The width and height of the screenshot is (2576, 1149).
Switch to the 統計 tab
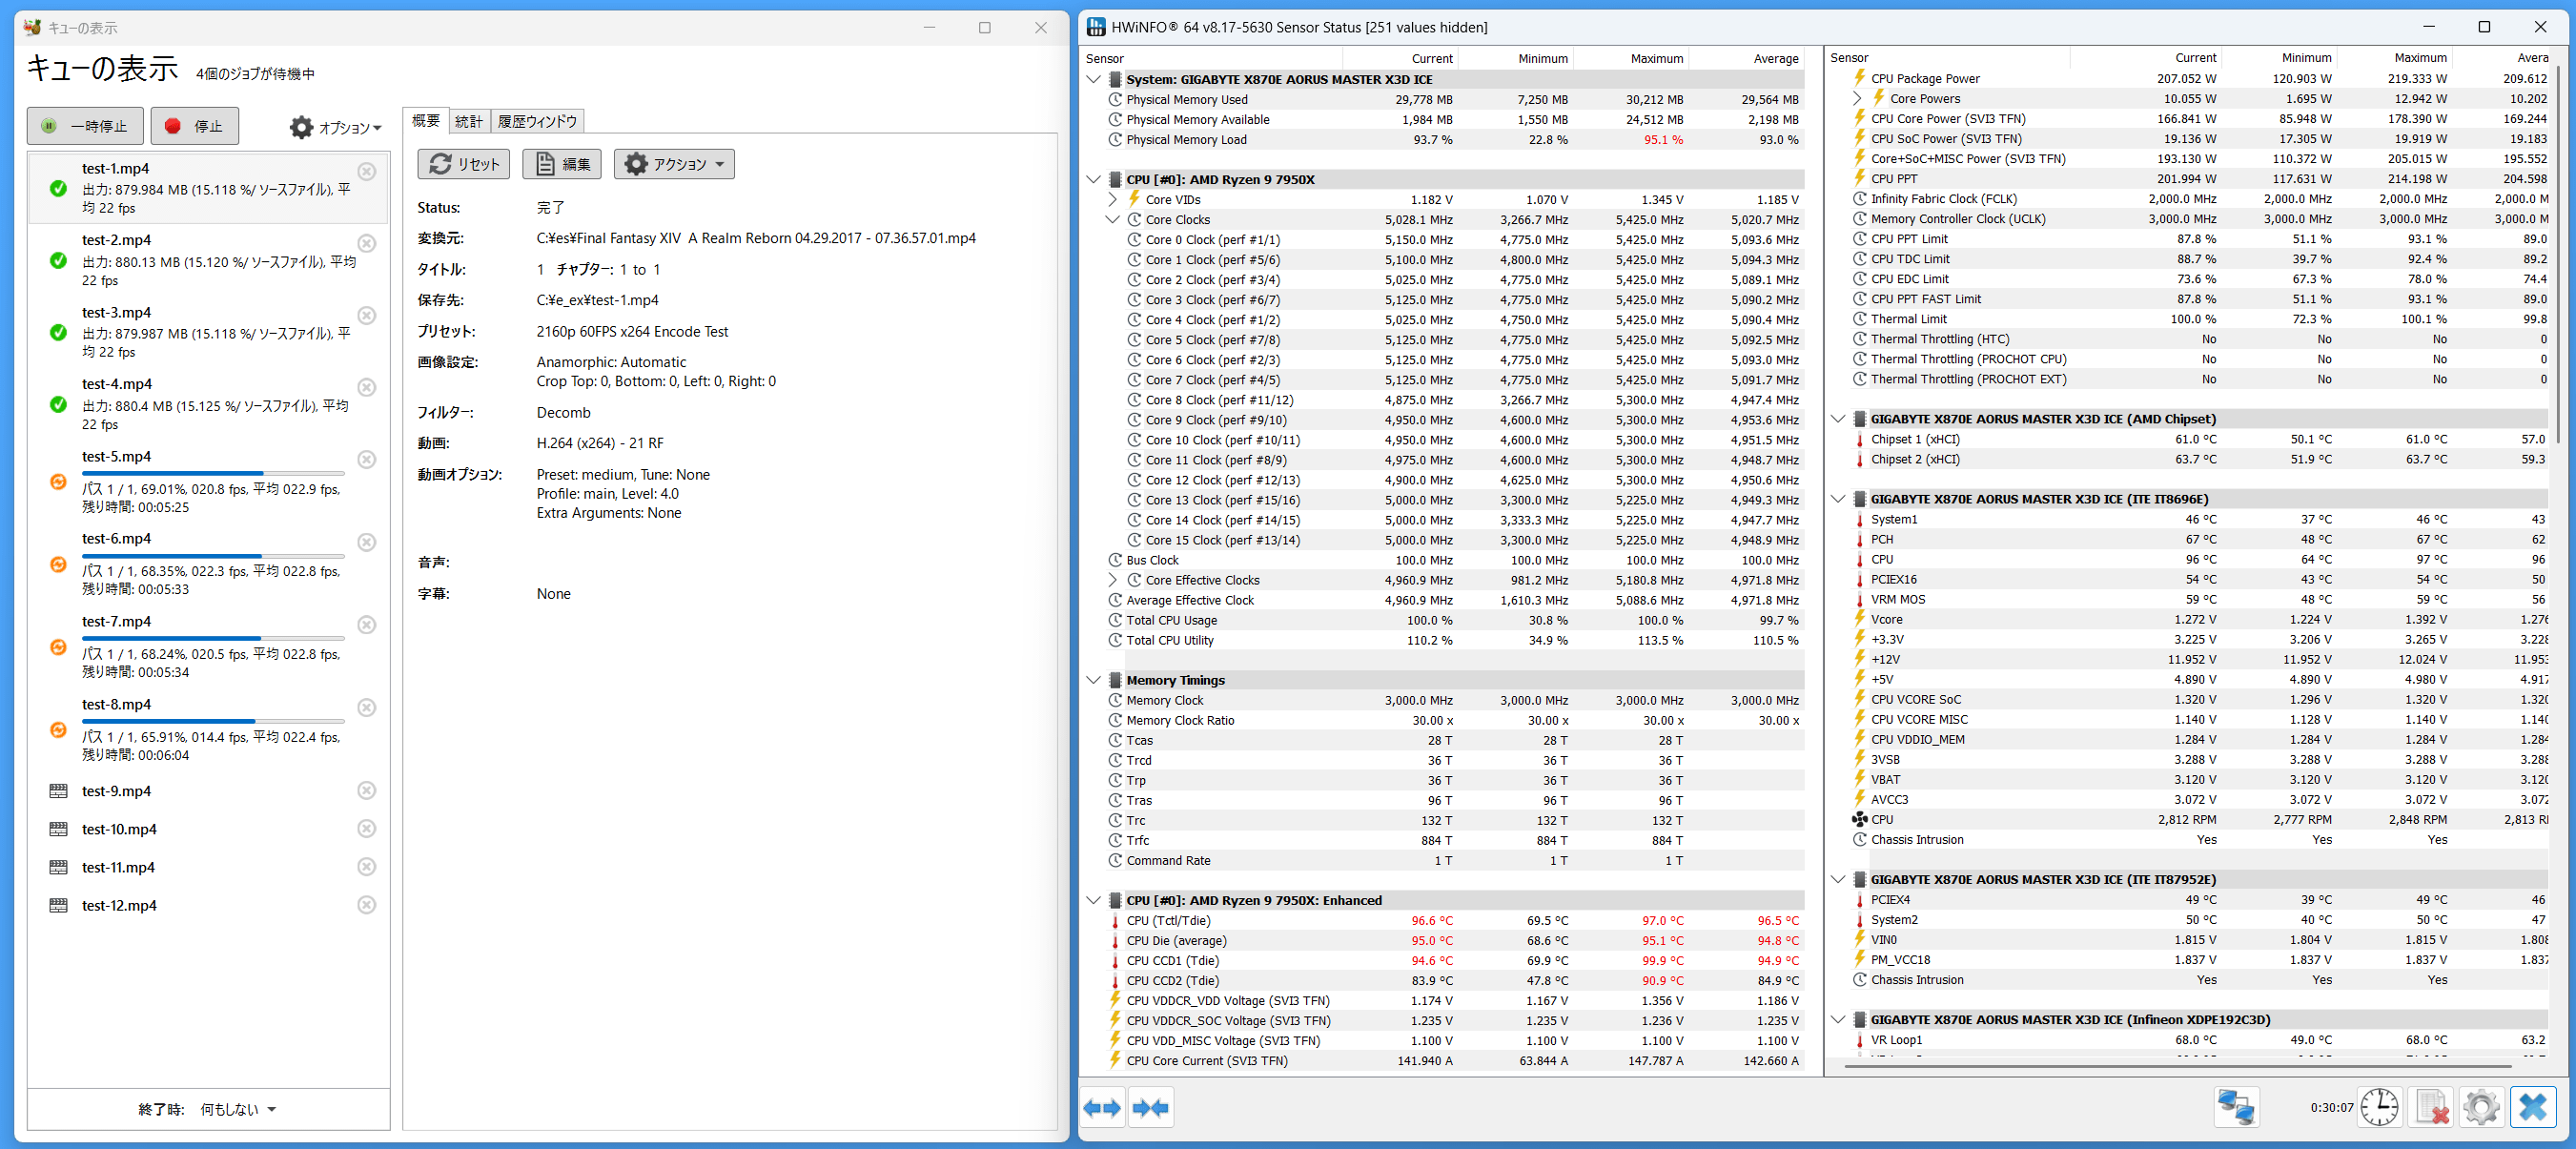(468, 122)
